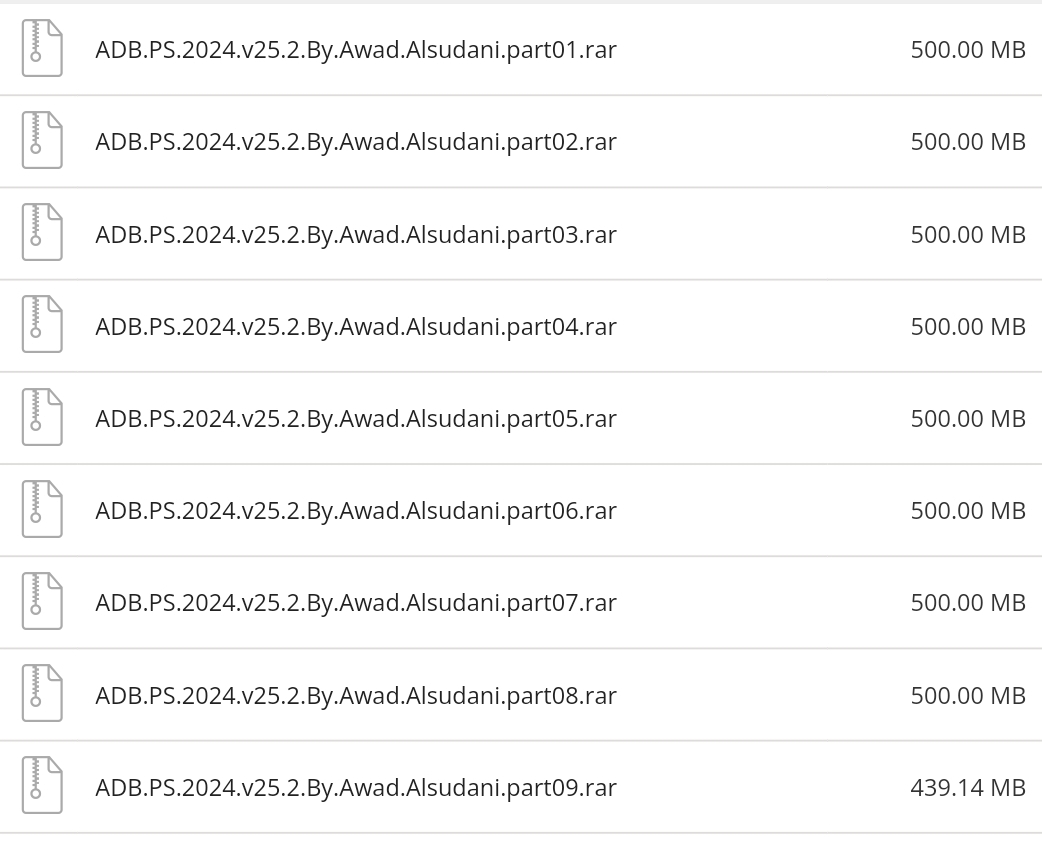Open the part09.rar file name link
This screenshot has height=847, width=1042.
[355, 787]
